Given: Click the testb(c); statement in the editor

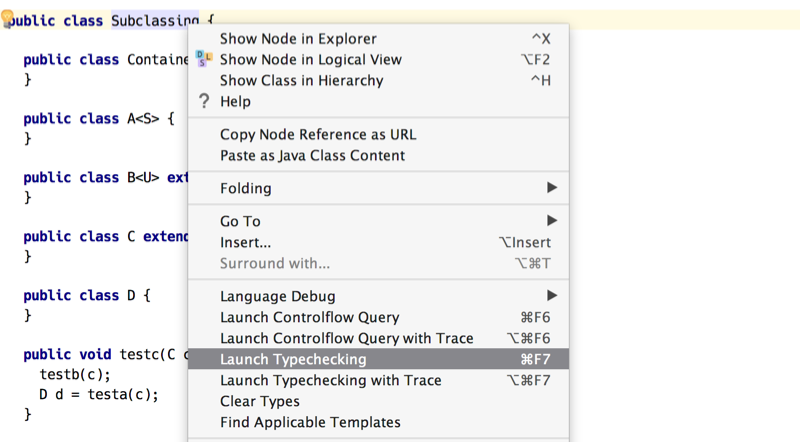Looking at the screenshot, I should pos(75,374).
